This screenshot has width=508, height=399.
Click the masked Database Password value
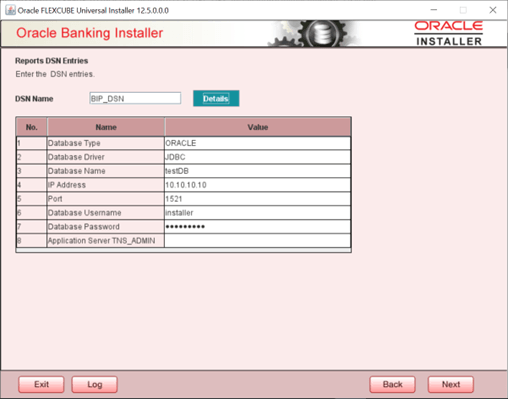pyautogui.click(x=257, y=227)
